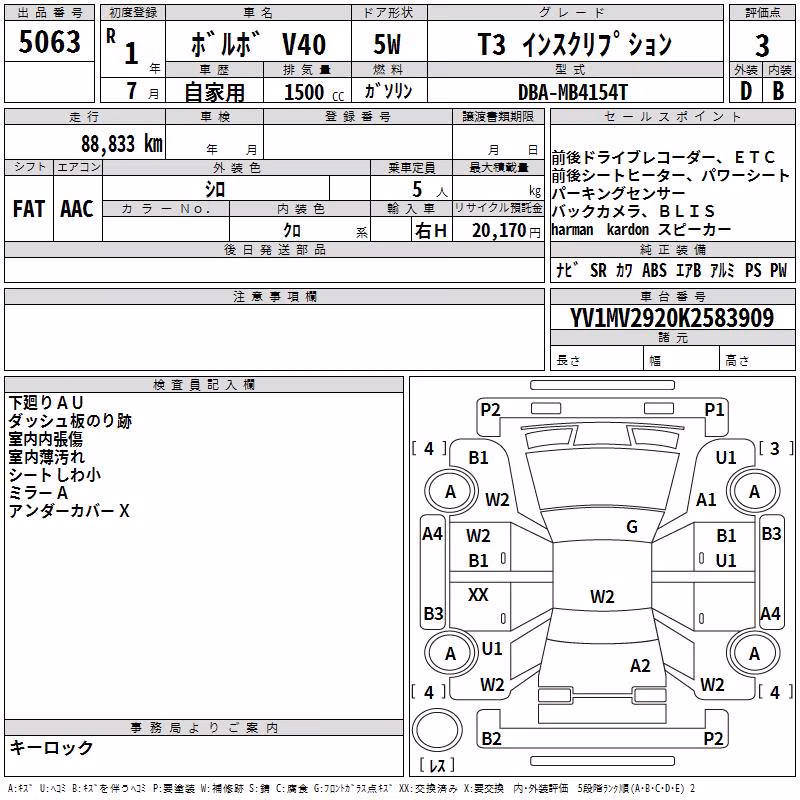
Task: Select the grade T3 インスクリプション
Action: coord(575,44)
